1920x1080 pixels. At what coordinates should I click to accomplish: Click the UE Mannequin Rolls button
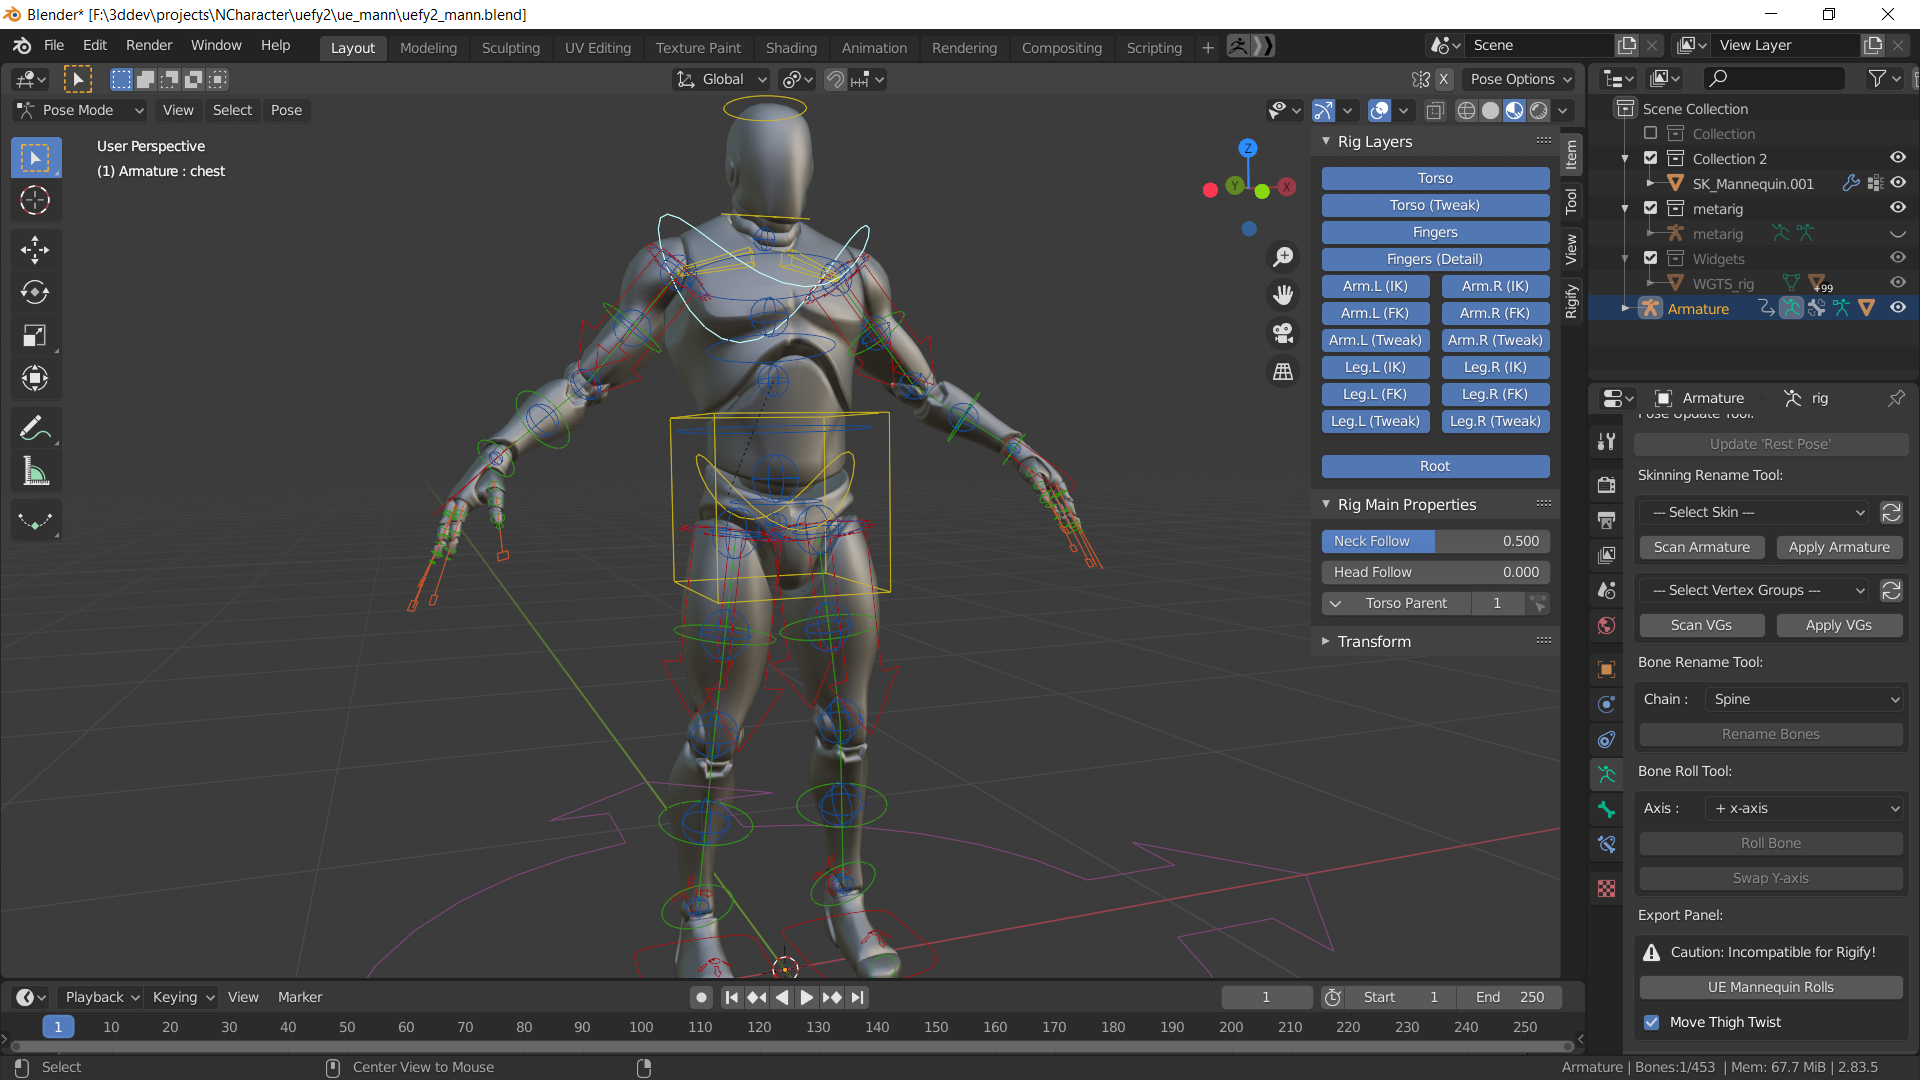click(x=1769, y=987)
